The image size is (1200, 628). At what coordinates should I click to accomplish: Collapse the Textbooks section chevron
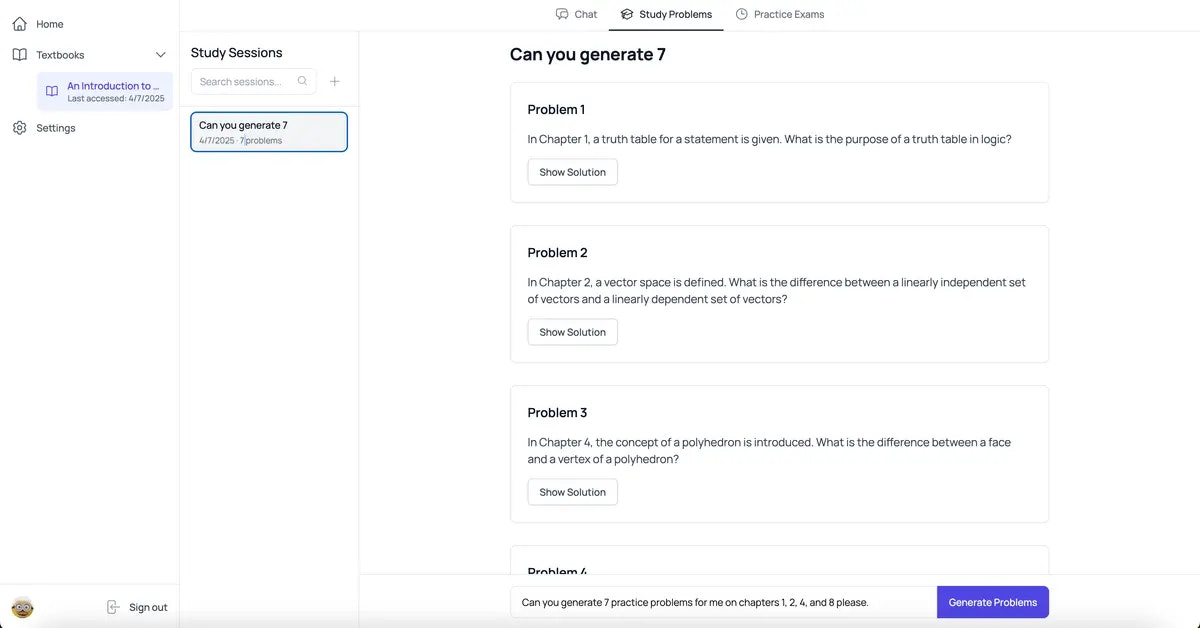coord(160,55)
